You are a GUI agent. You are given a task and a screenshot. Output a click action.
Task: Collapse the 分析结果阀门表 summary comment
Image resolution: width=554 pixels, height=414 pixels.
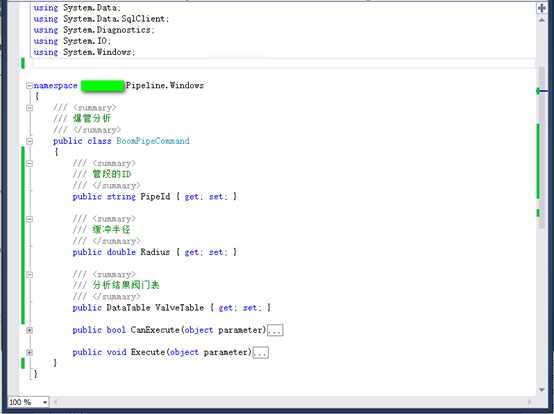click(x=29, y=274)
